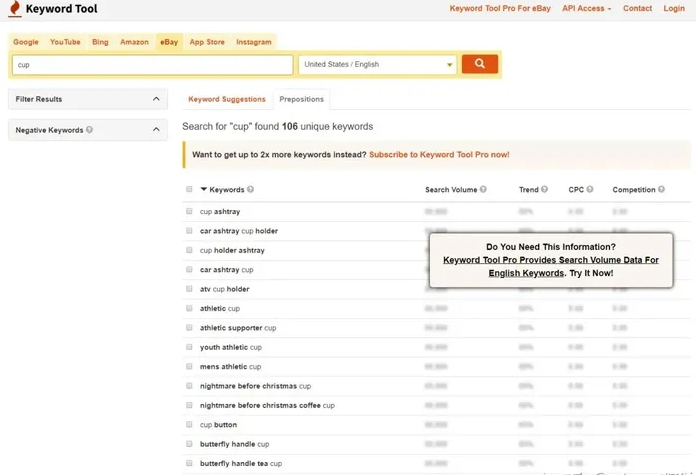696x475 pixels.
Task: Select the eBay tab
Action: coord(169,42)
